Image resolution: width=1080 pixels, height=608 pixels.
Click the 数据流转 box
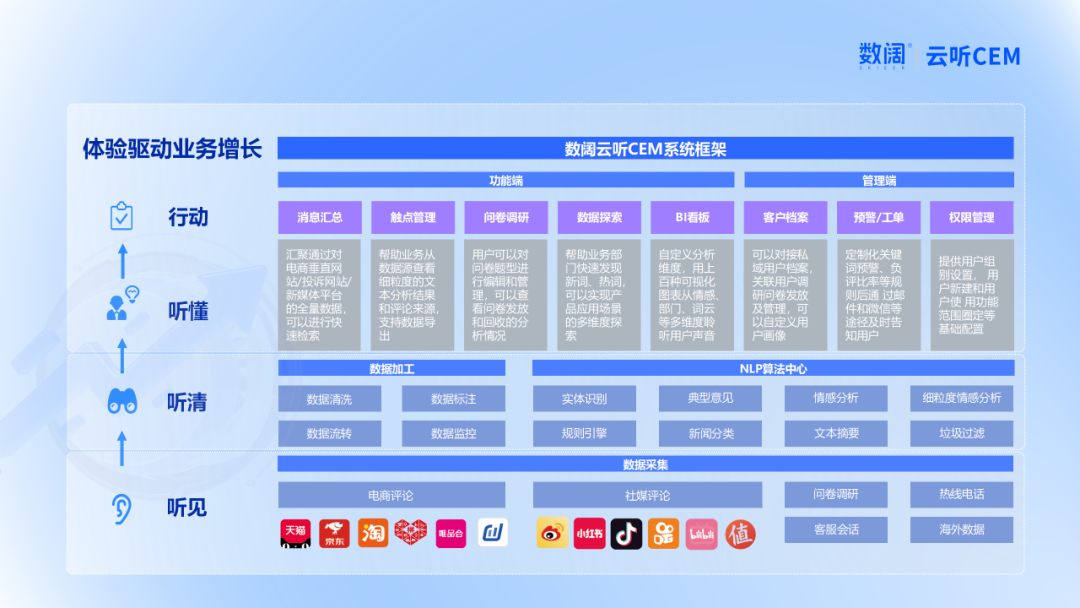click(329, 433)
